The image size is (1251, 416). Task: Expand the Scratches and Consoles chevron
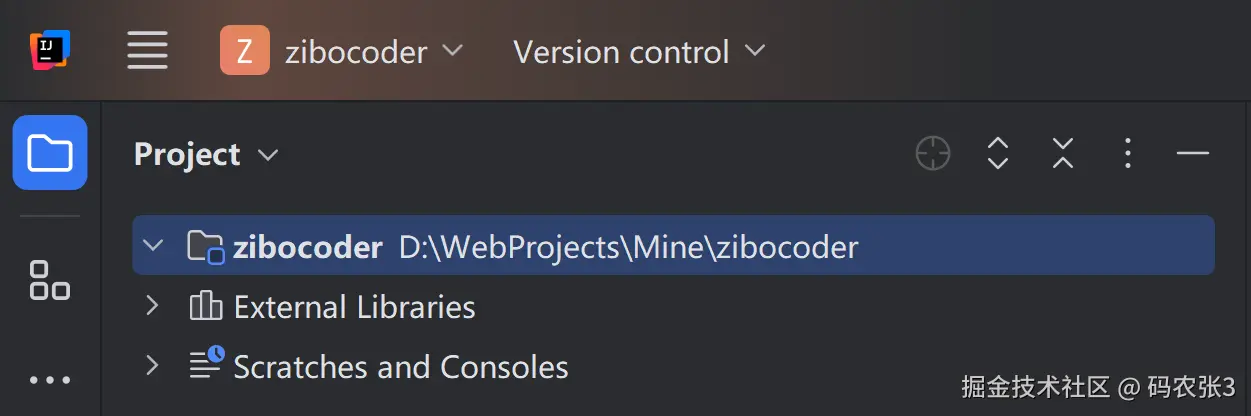pos(153,365)
